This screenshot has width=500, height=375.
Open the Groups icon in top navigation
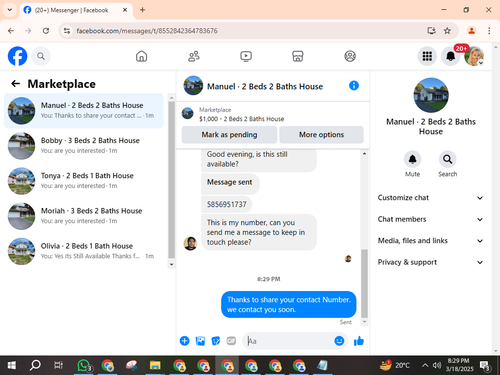tap(350, 56)
